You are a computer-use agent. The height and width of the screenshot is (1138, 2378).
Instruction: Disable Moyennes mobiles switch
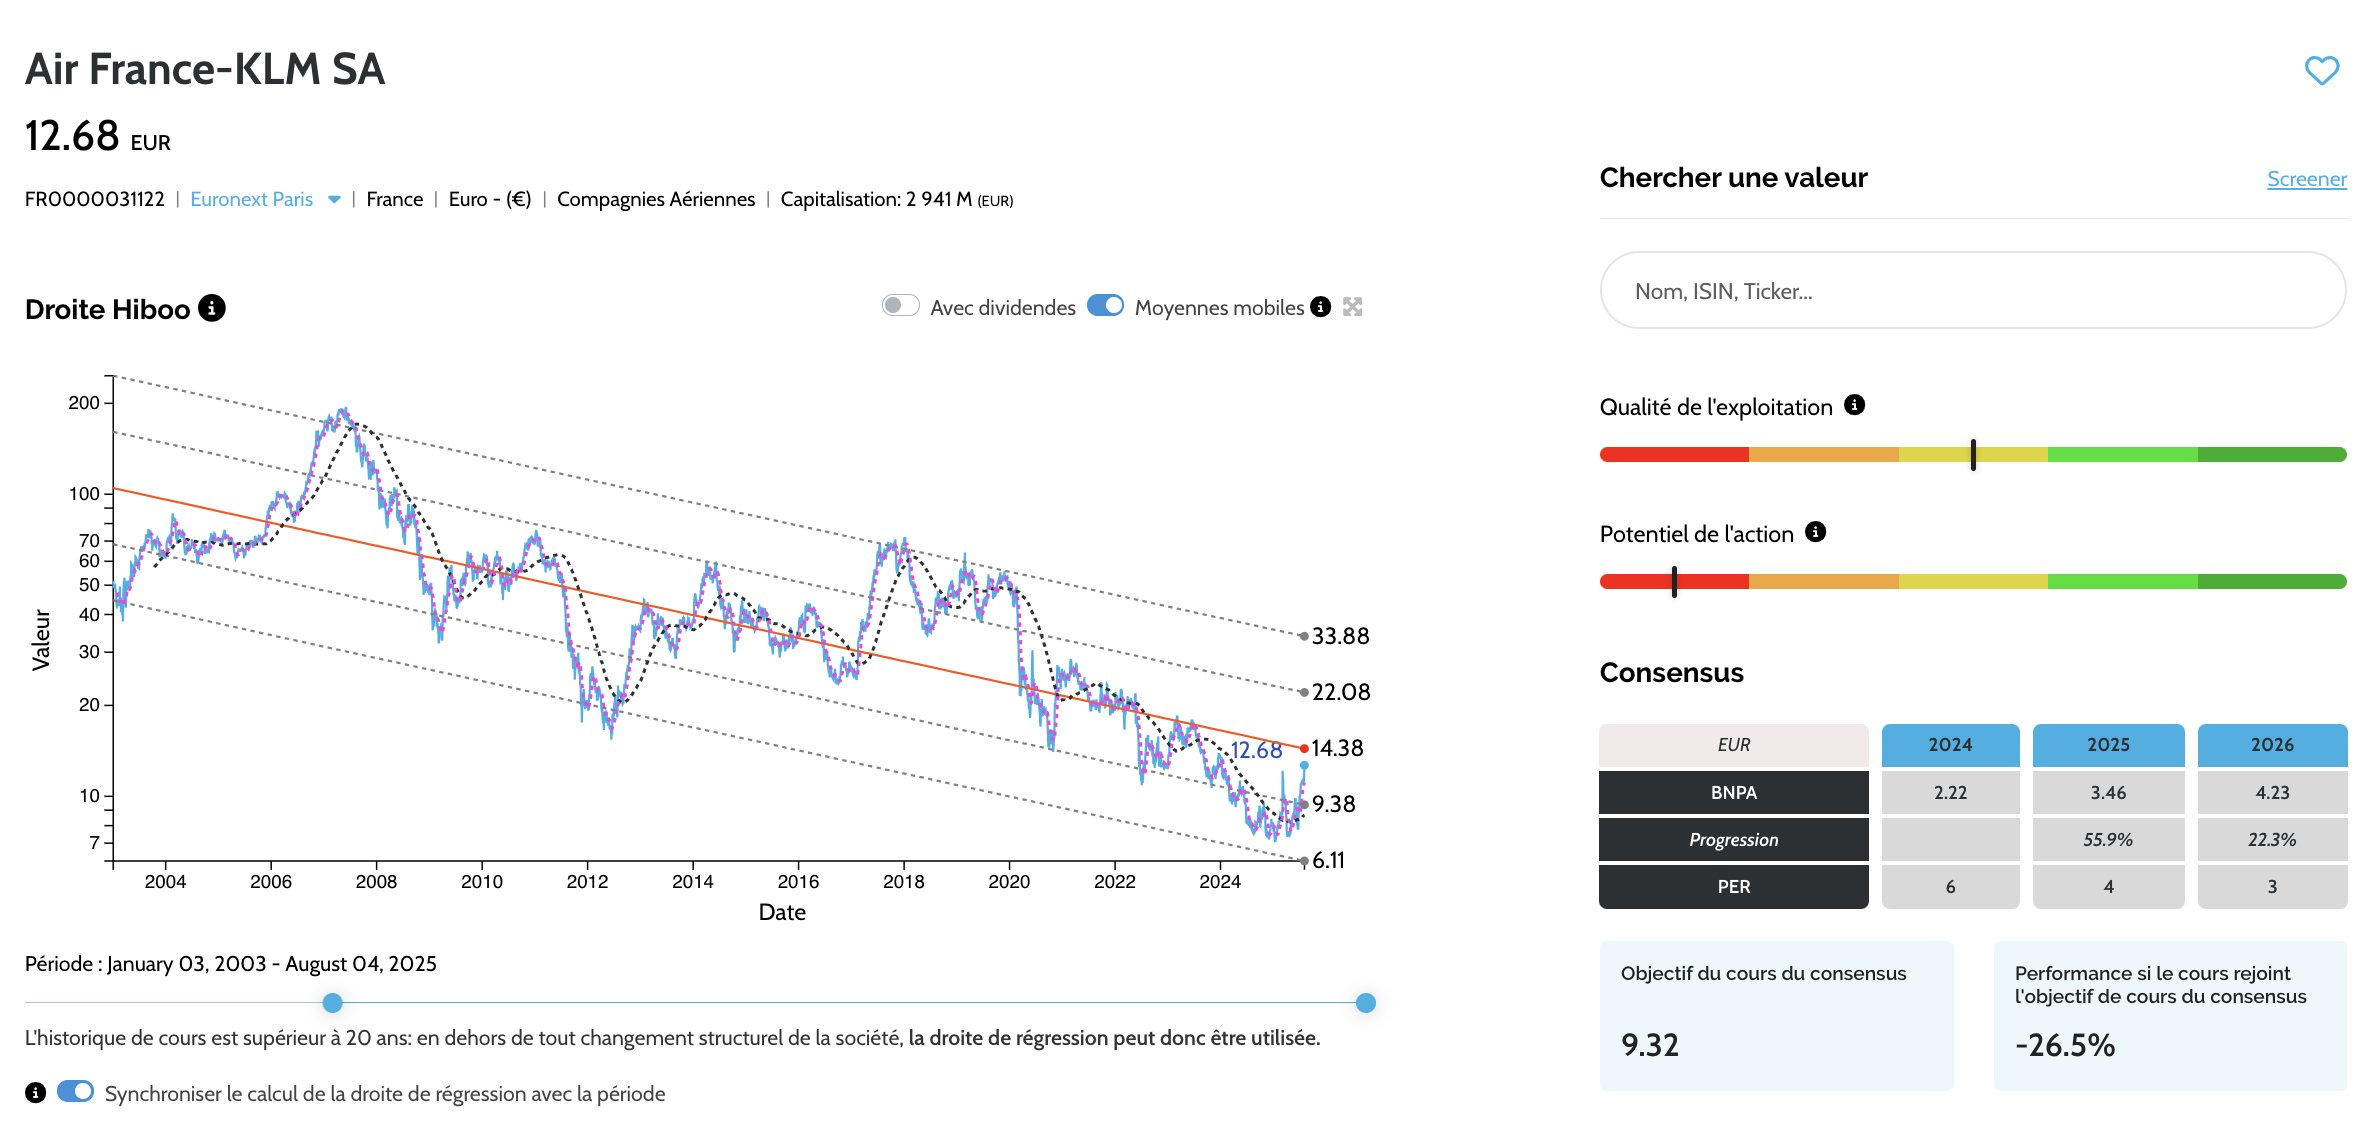1105,306
